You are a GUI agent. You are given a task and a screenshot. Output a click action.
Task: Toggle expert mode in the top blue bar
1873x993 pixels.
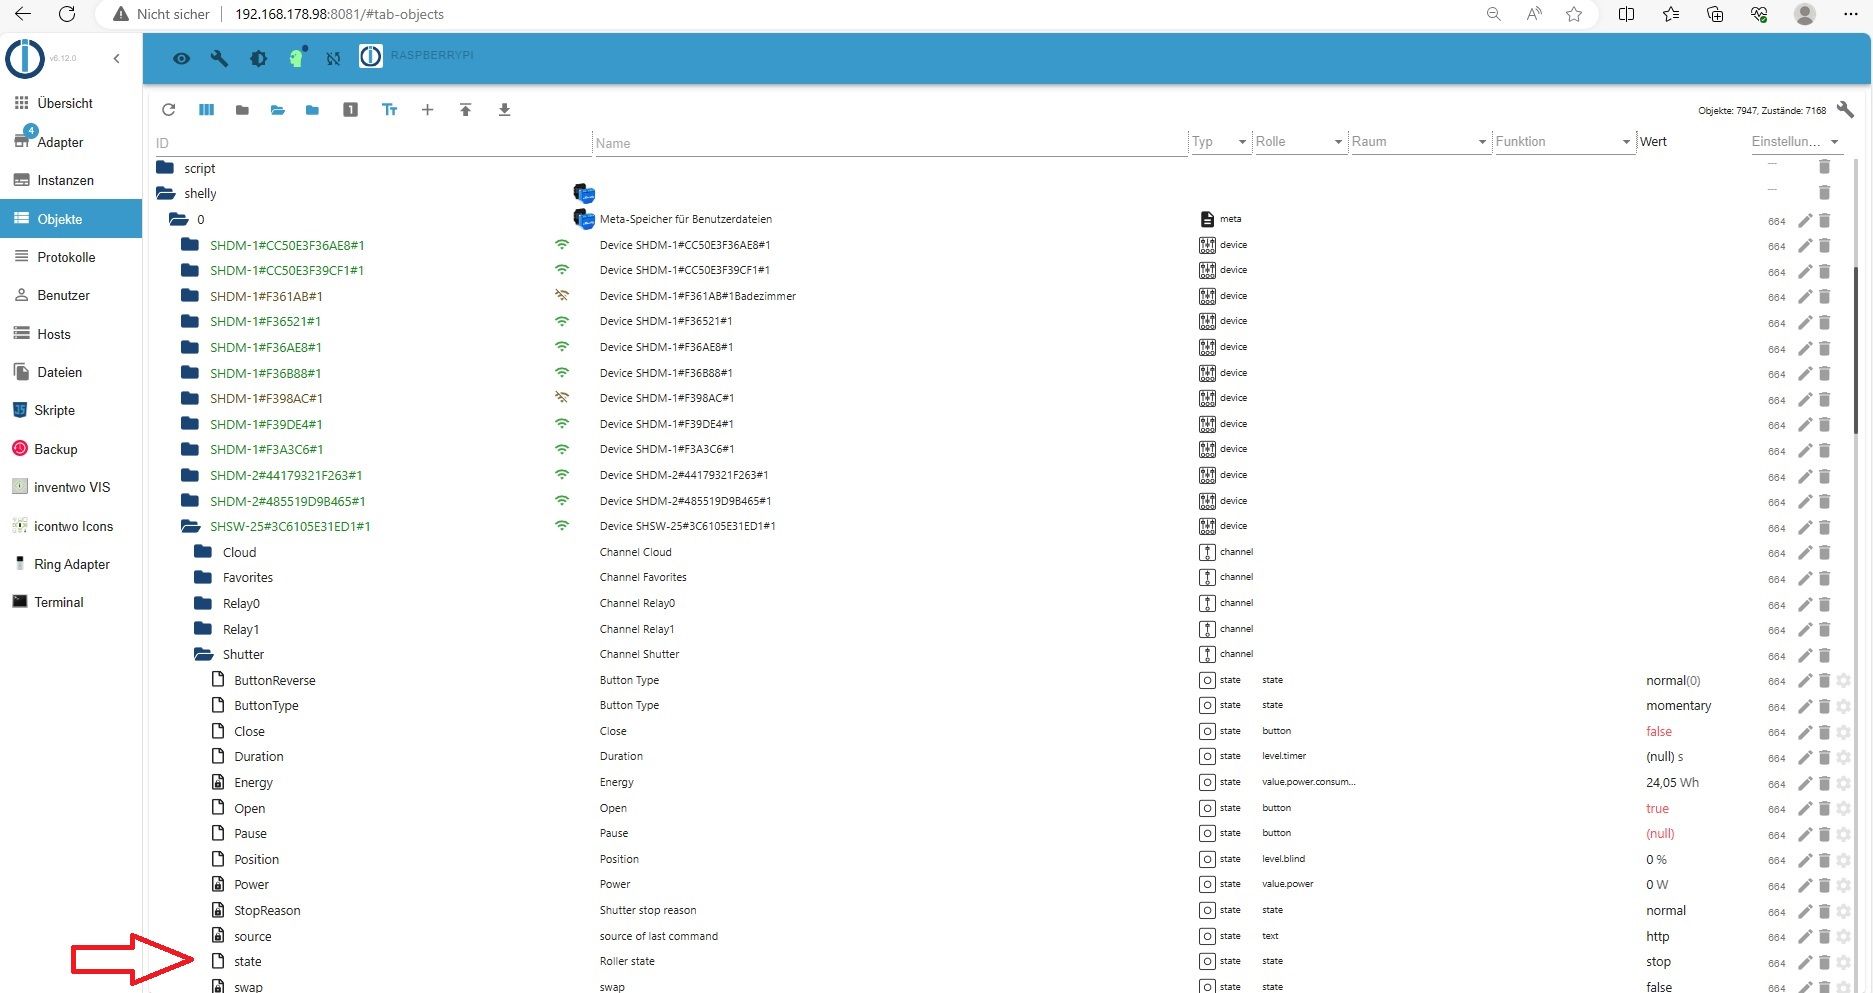[297, 57]
